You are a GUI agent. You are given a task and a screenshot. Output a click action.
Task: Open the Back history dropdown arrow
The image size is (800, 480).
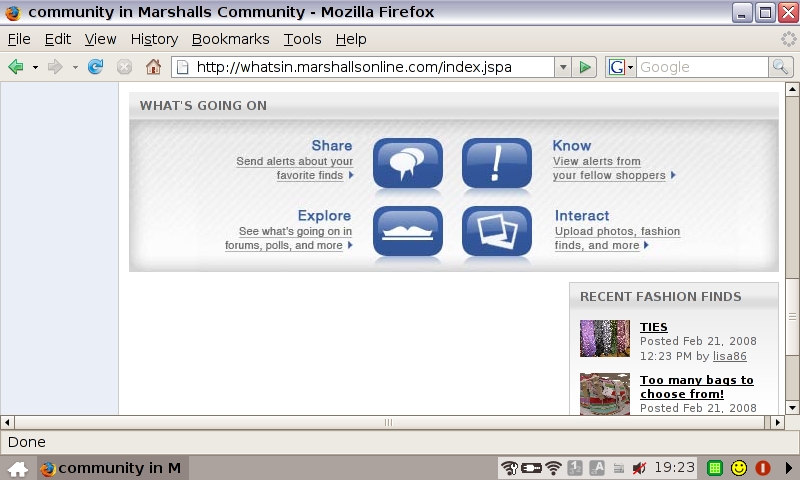[x=35, y=67]
